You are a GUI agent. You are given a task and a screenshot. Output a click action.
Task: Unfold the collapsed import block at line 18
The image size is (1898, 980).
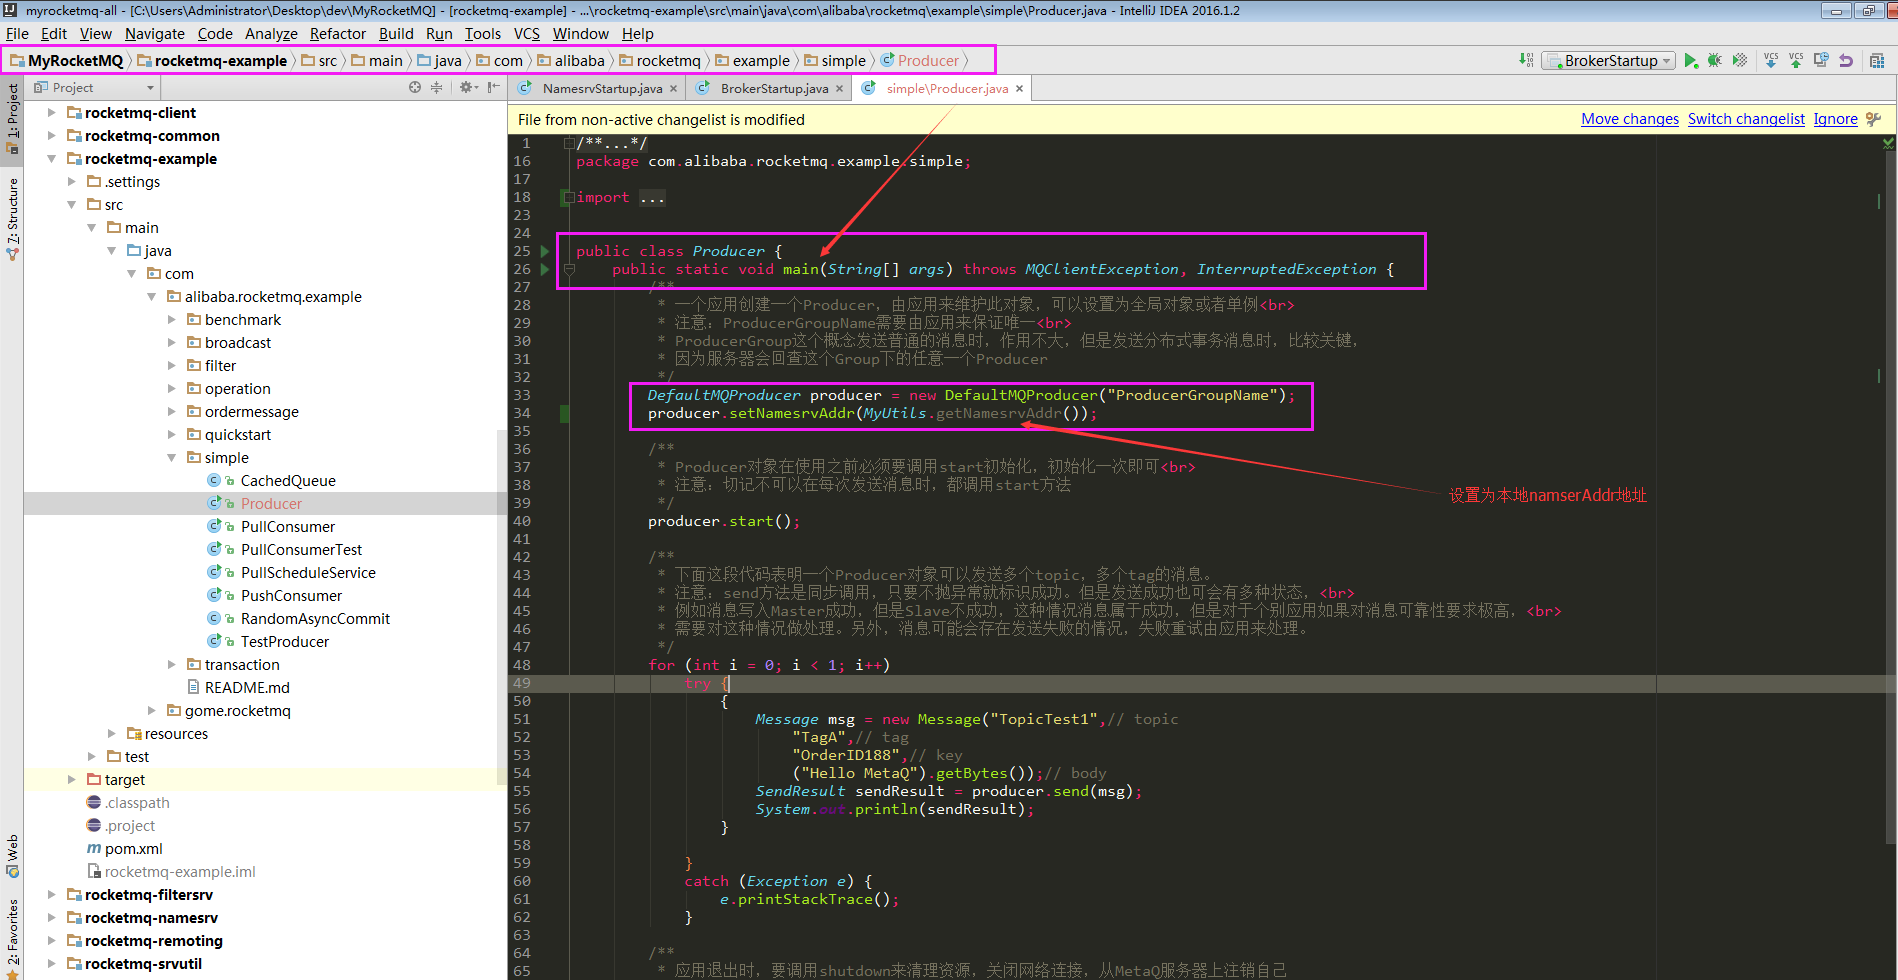[x=568, y=198]
